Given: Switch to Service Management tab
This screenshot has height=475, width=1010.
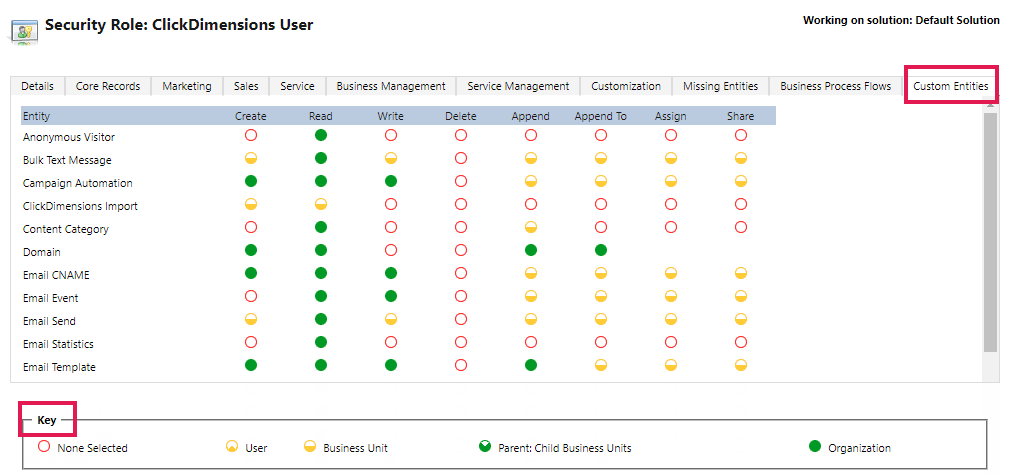Looking at the screenshot, I should (x=519, y=86).
